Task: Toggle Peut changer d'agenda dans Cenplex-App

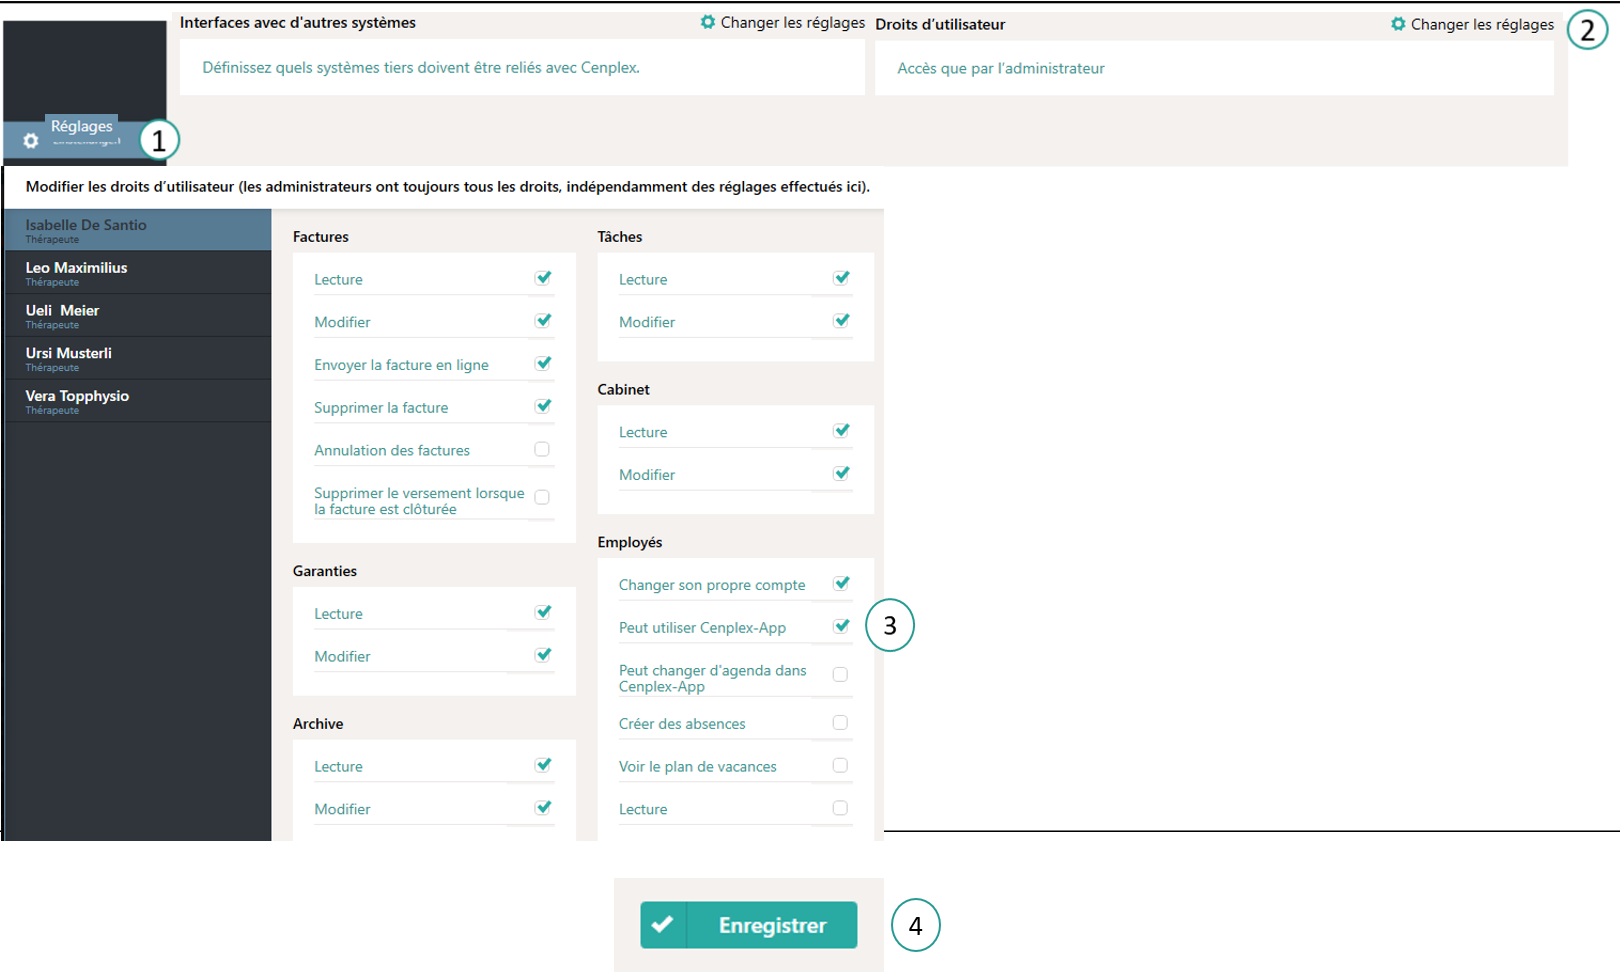Action: [x=840, y=675]
